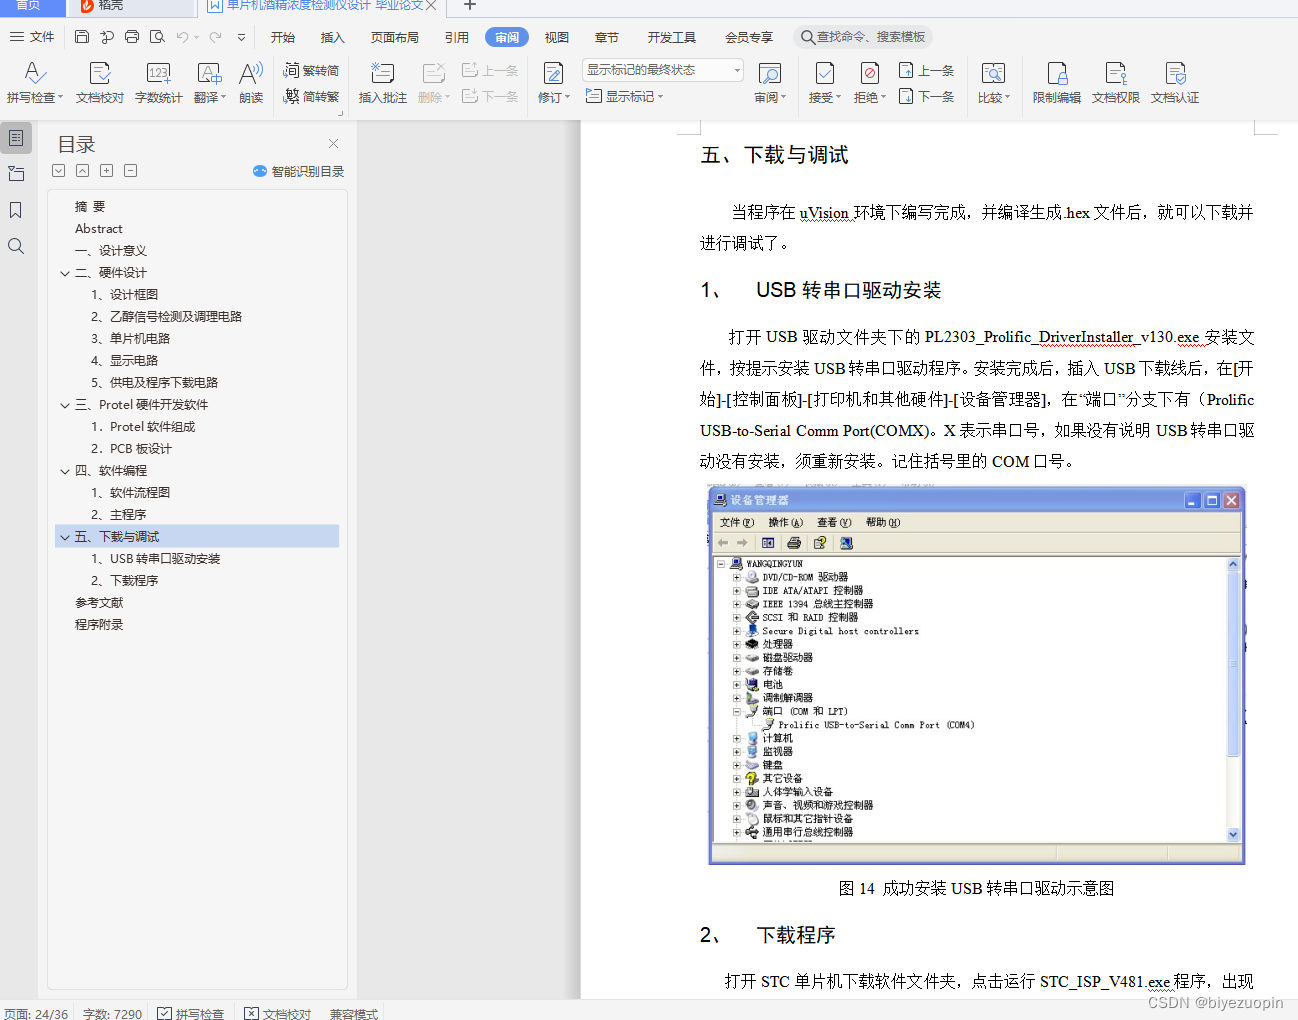Viewport: 1298px width, 1020px height.
Task: Open the 拼写检查 spell check tool
Action: click(34, 83)
